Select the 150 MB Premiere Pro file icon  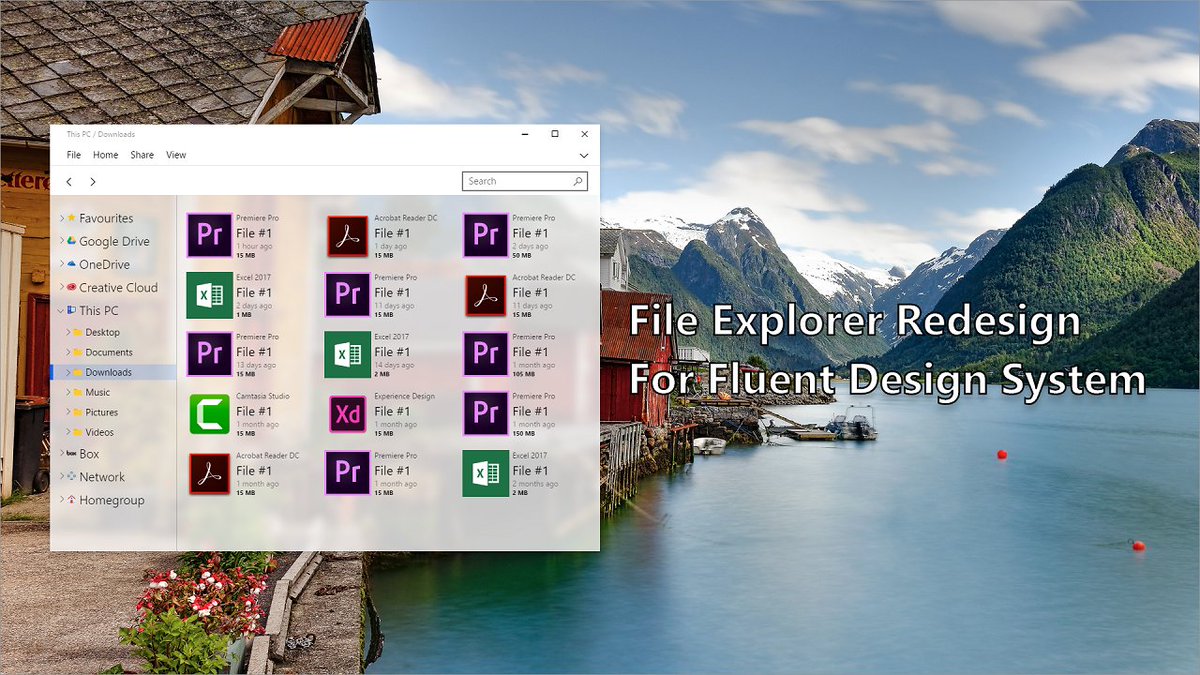tap(485, 414)
